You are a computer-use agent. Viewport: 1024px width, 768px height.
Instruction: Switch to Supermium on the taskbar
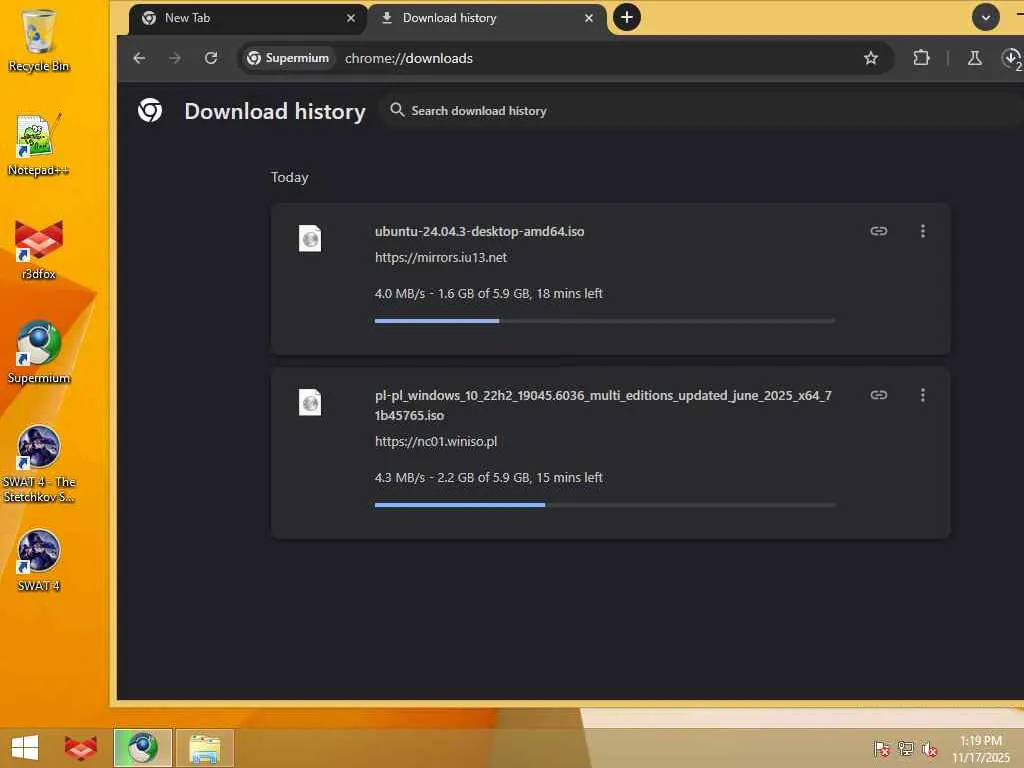142,747
